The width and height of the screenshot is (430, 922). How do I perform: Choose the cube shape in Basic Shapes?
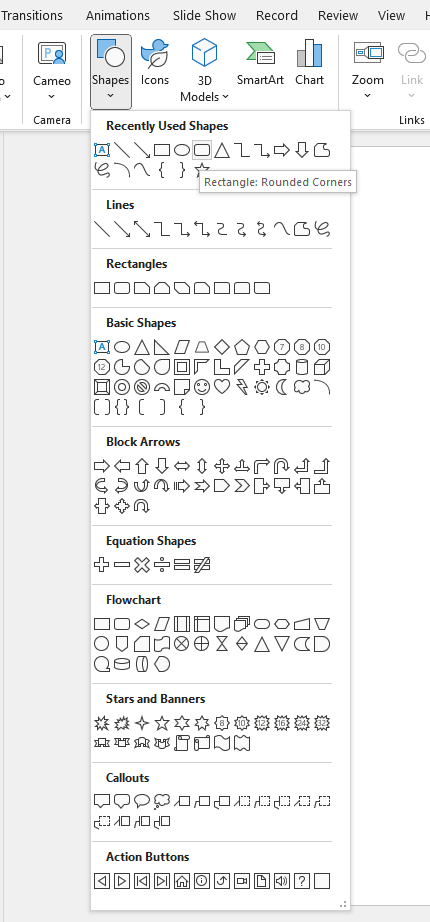coord(322,367)
